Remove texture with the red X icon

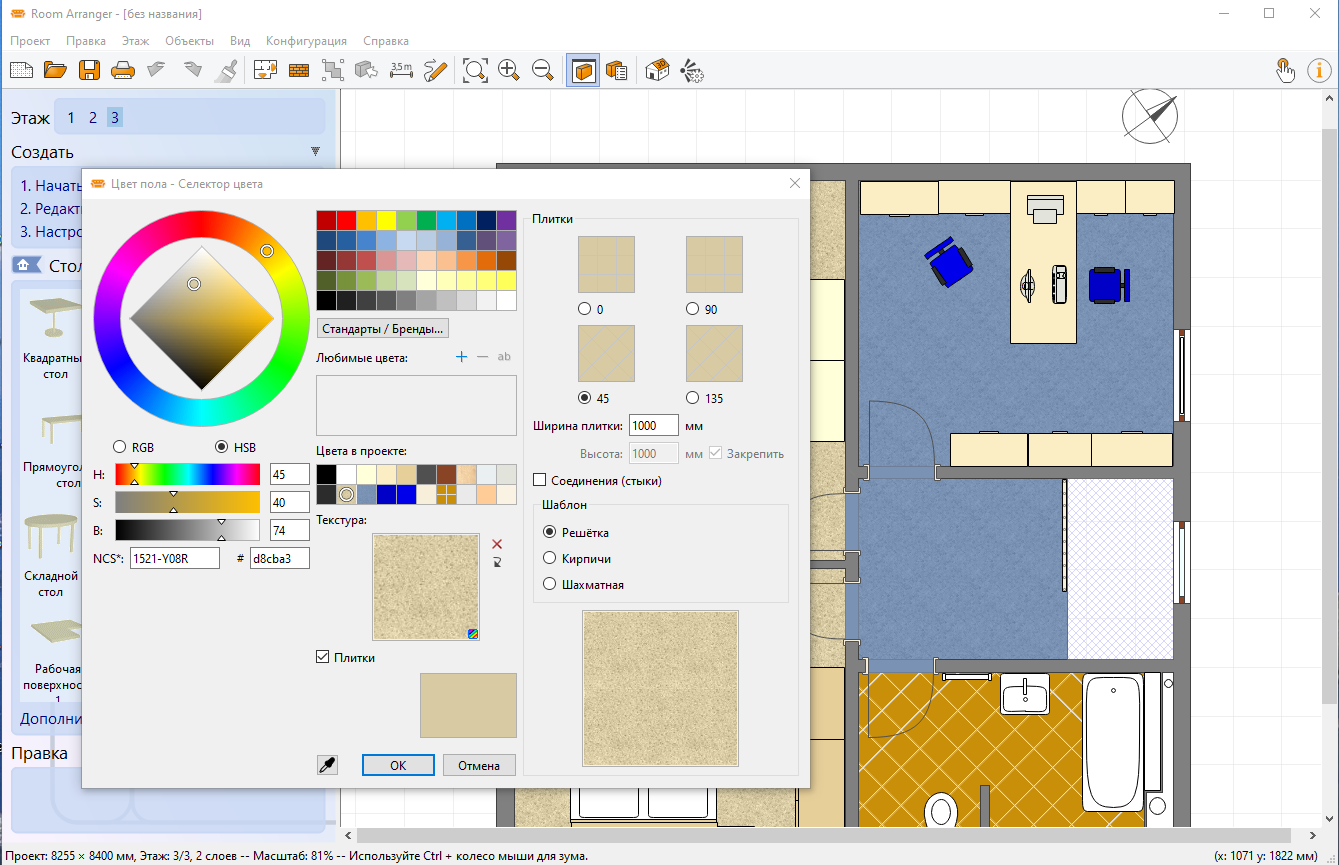pyautogui.click(x=497, y=544)
